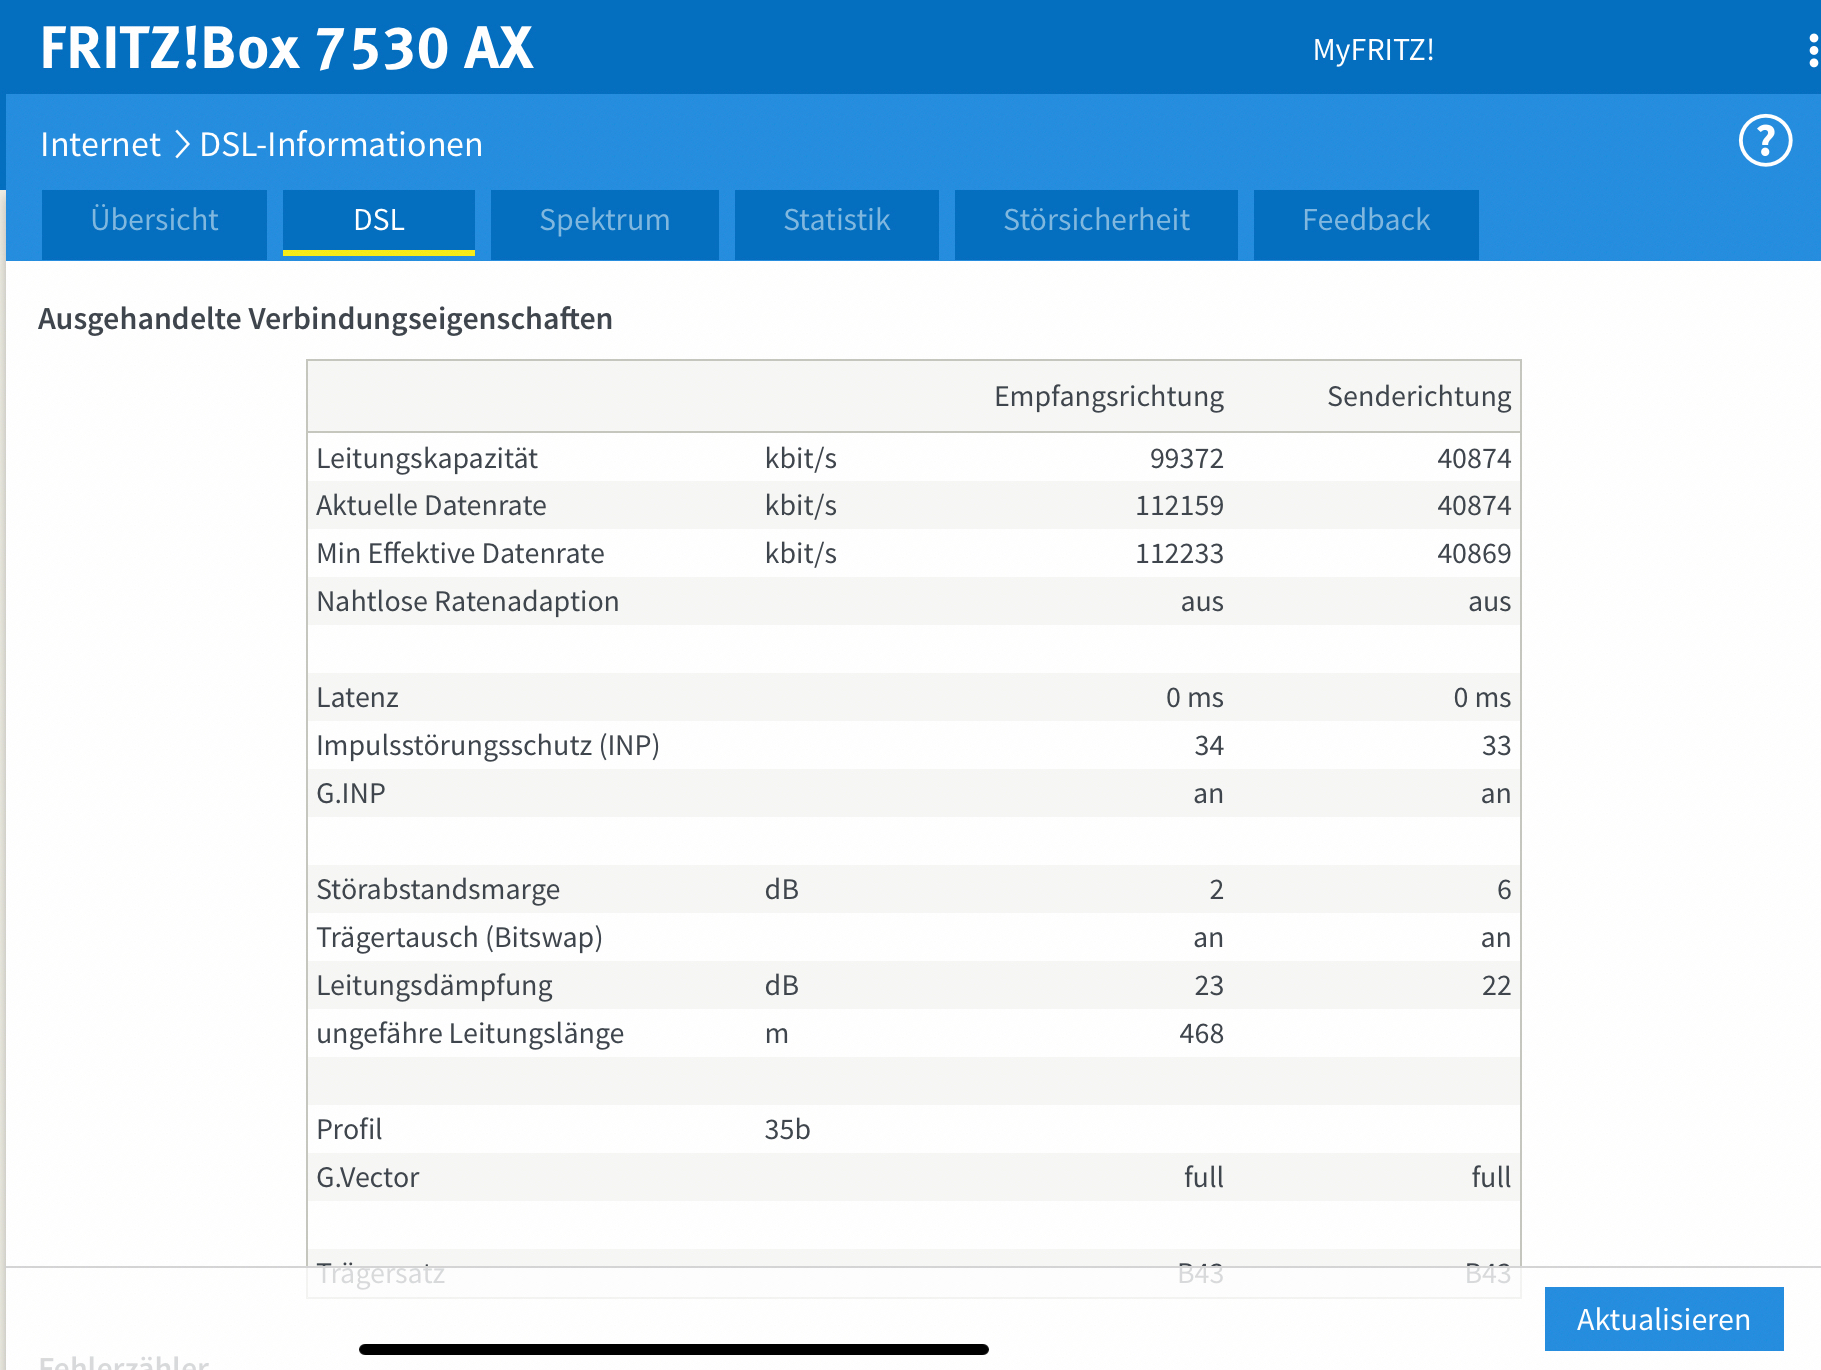Click the Aktuelle Datenrate label
Image resolution: width=1821 pixels, height=1370 pixels.
pos(431,505)
